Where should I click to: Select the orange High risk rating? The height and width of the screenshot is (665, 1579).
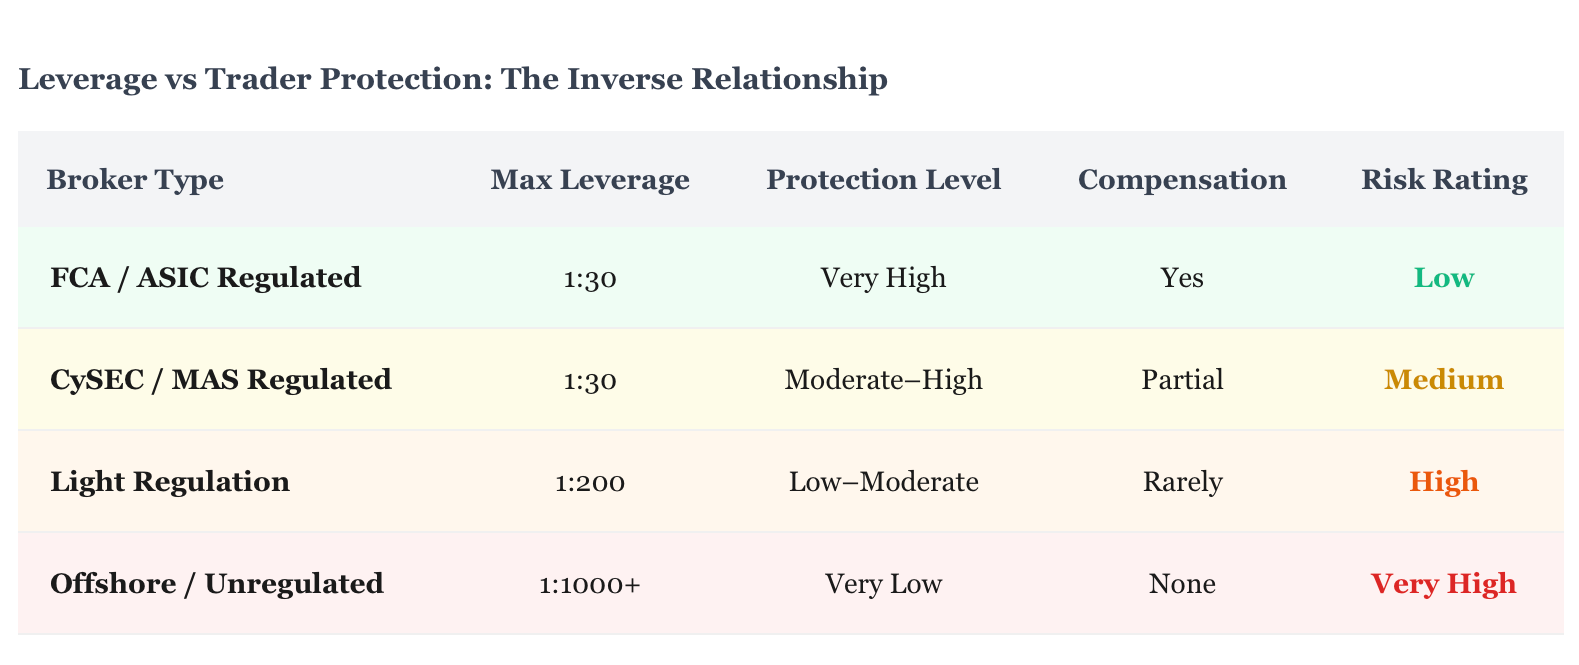click(1444, 482)
